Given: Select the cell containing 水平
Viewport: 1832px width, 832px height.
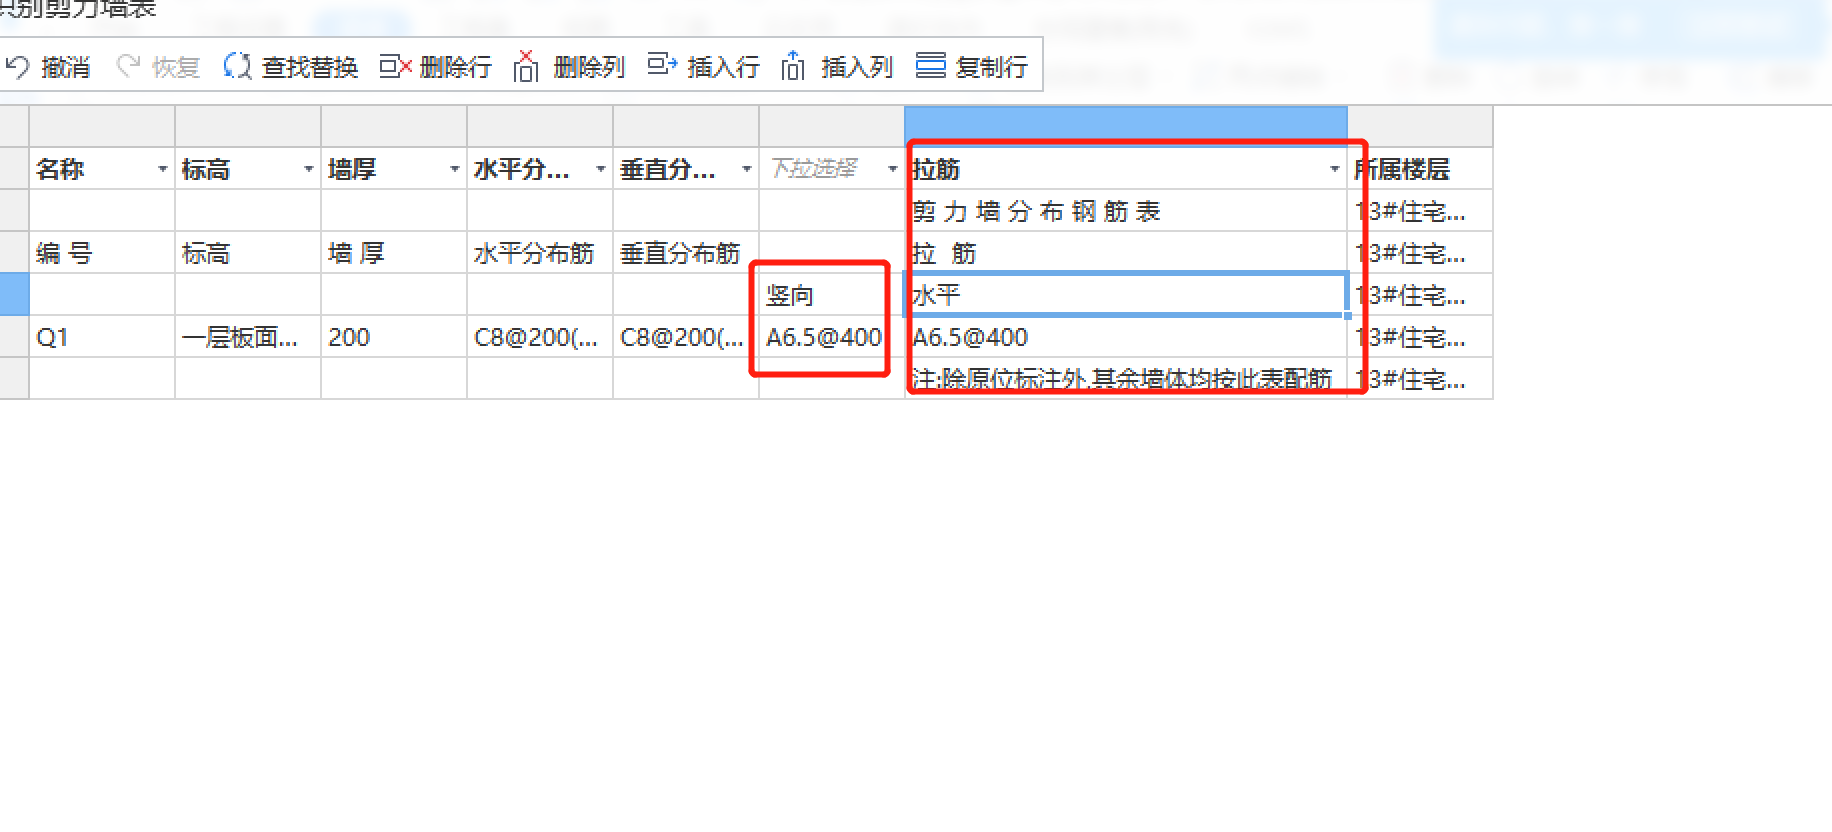Looking at the screenshot, I should click(x=1126, y=295).
